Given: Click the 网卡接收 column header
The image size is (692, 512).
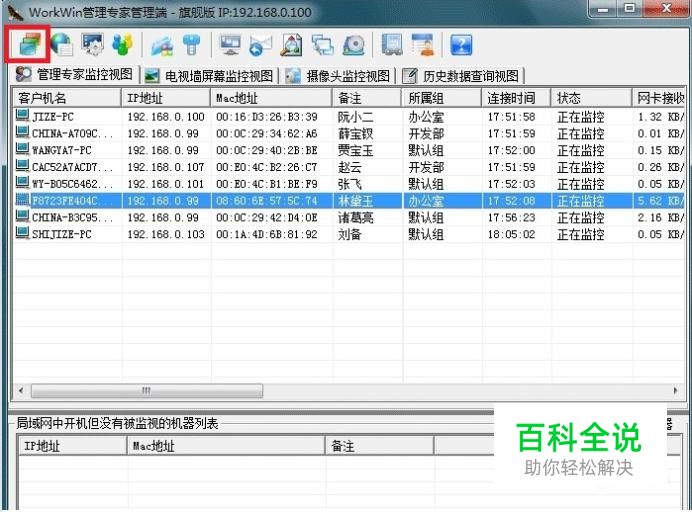Looking at the screenshot, I should [658, 98].
